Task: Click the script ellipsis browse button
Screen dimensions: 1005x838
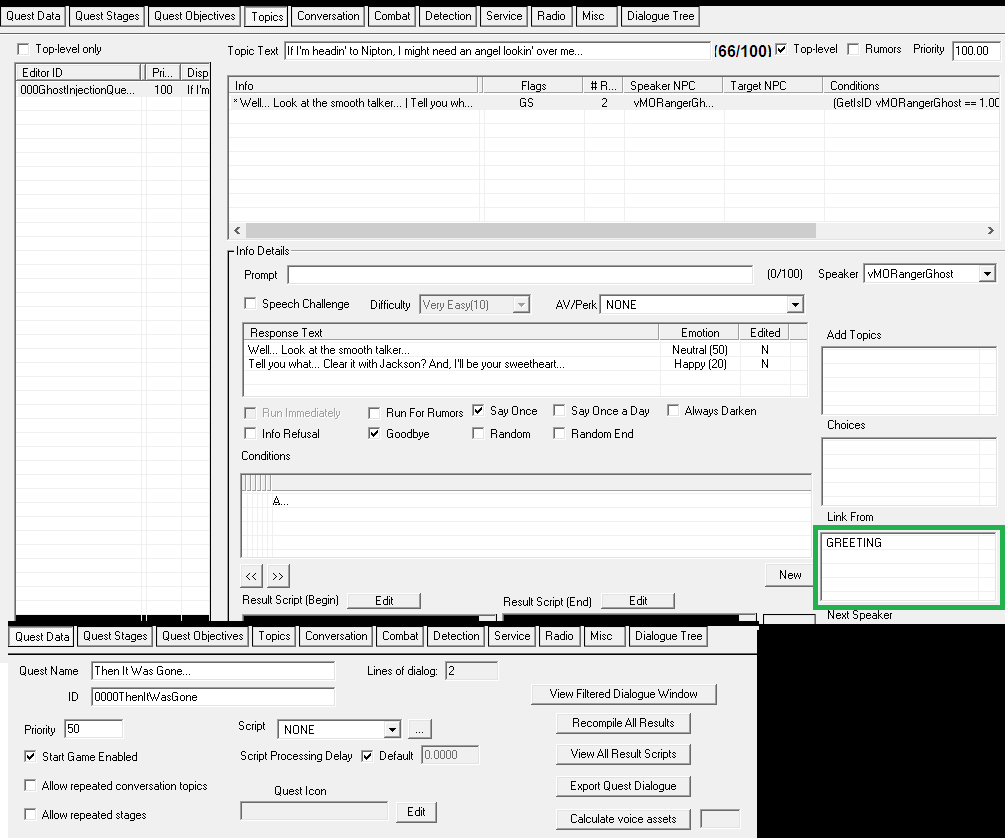Action: [419, 730]
